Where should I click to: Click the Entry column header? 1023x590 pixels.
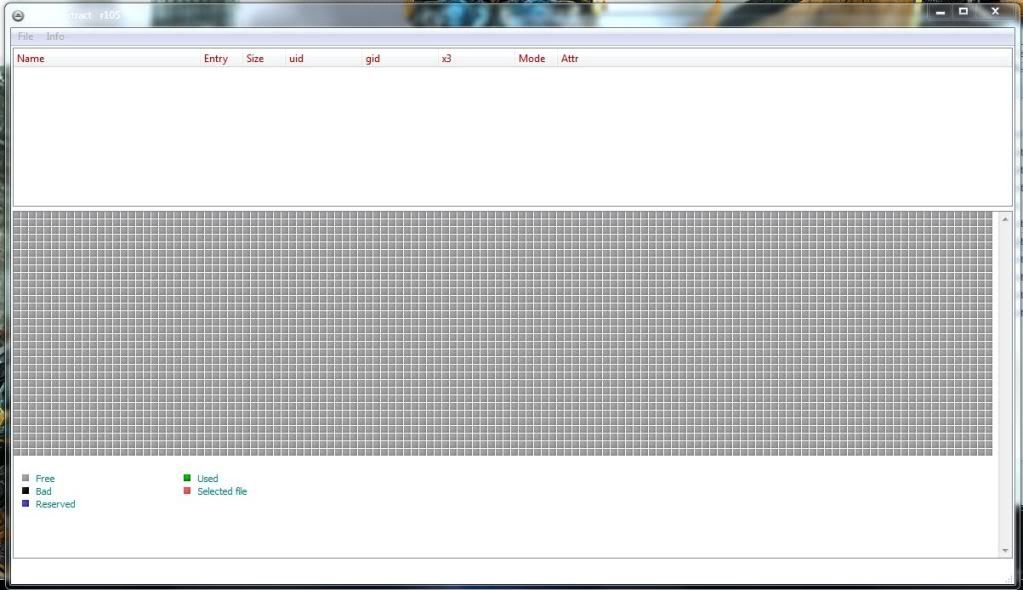click(216, 59)
